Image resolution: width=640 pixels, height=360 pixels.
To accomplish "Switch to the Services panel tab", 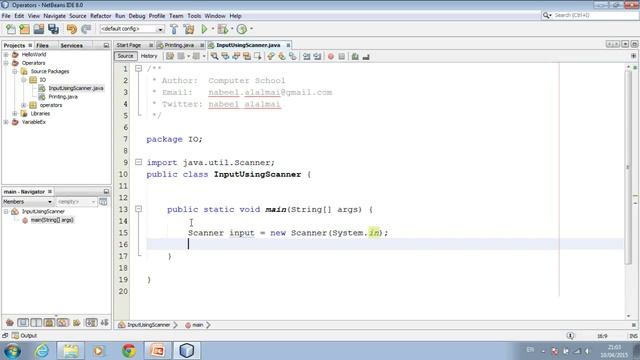I will [x=71, y=45].
